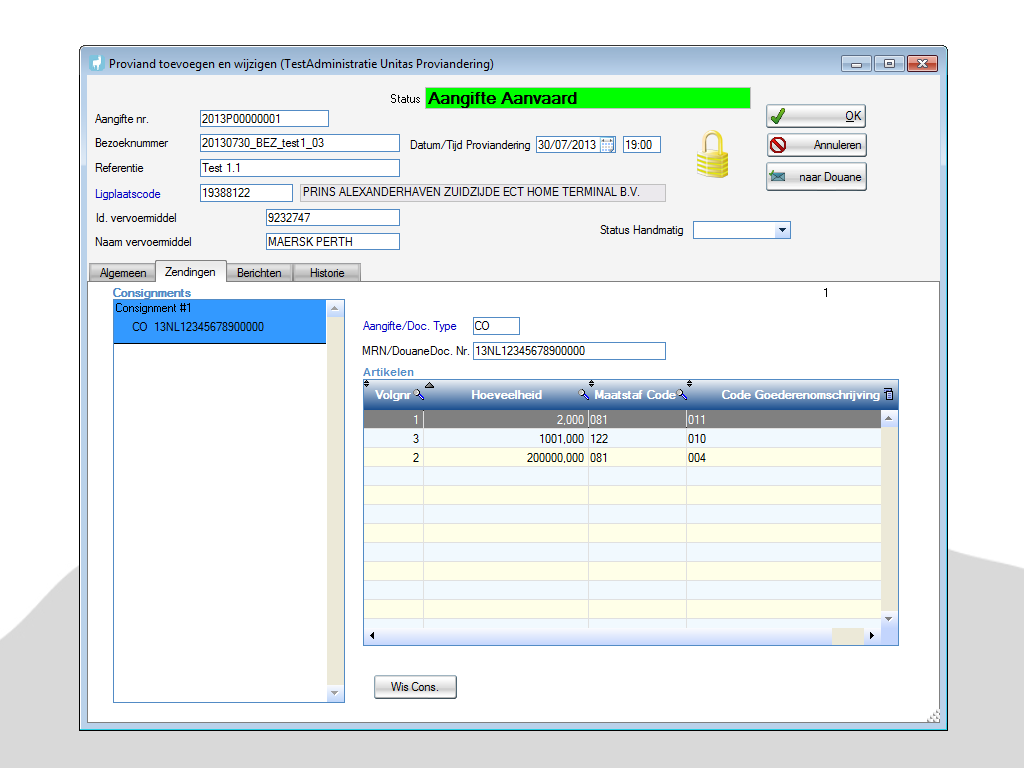
Task: Click the sort triangle above the Volgnr column
Action: click(429, 385)
